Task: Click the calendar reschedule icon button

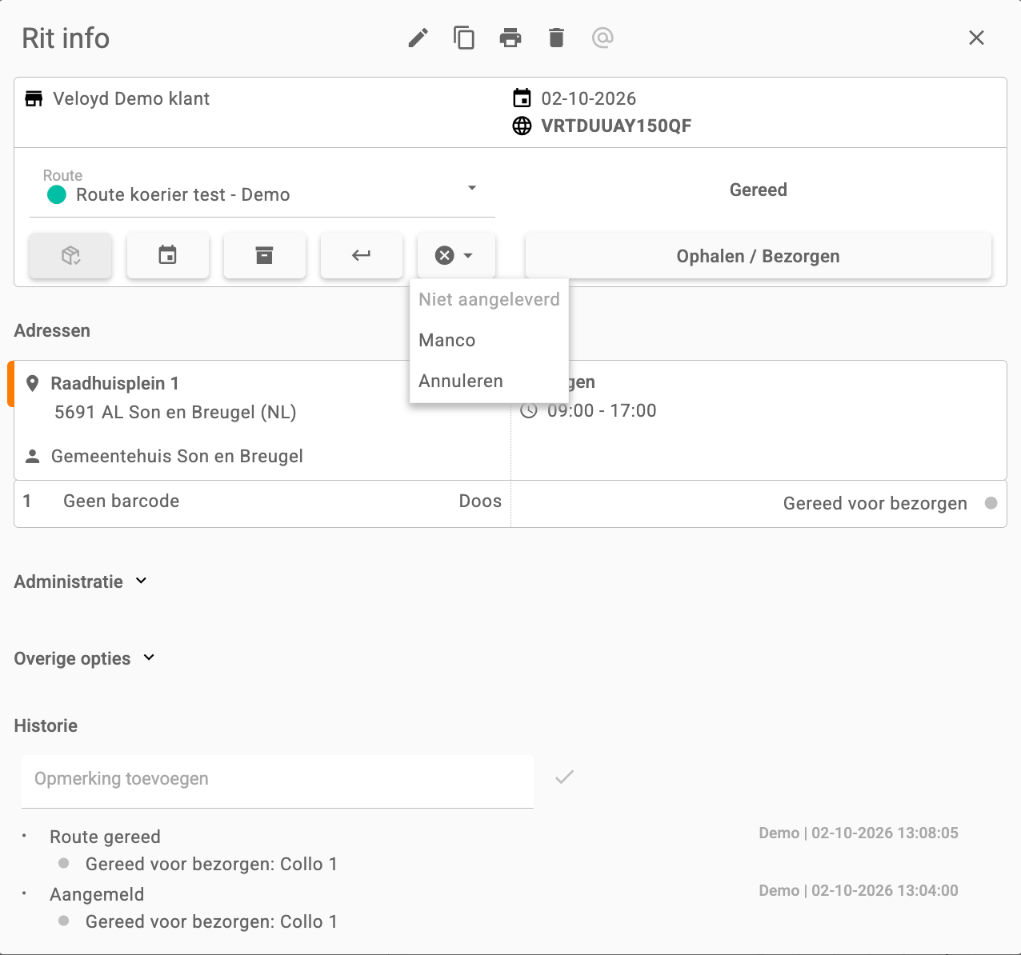Action: point(167,256)
